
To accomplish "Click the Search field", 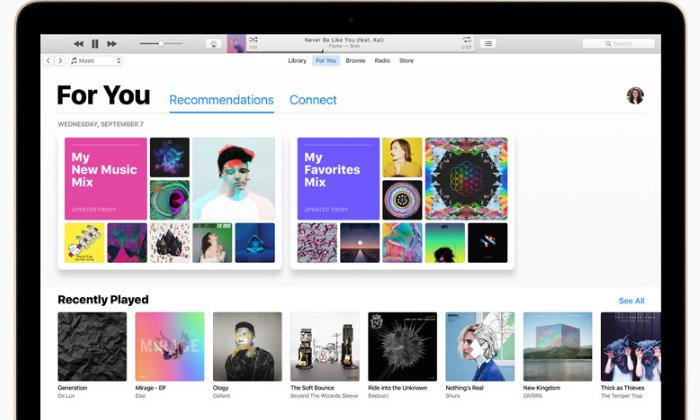I will click(x=618, y=44).
